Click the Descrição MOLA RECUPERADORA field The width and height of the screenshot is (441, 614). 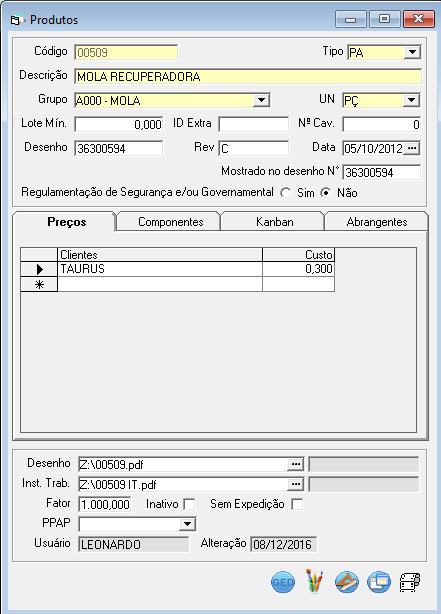(248, 76)
